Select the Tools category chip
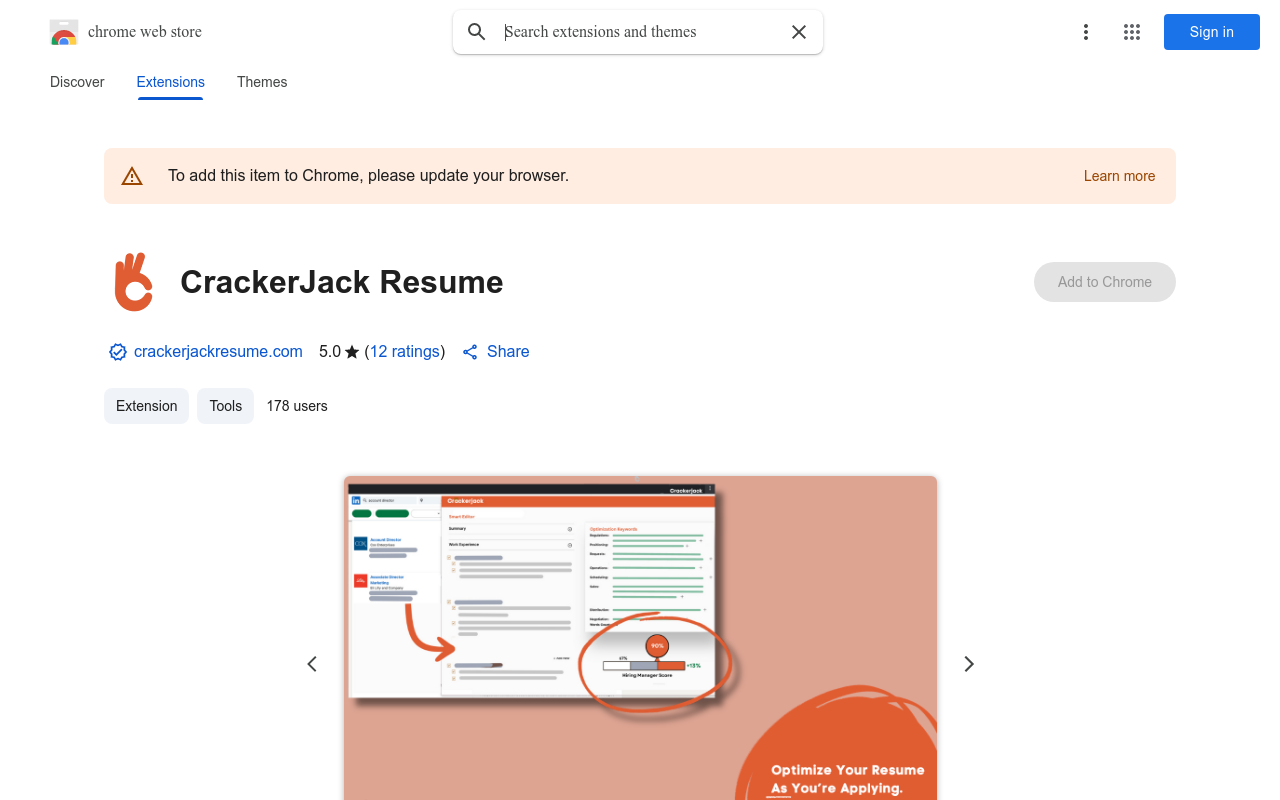This screenshot has width=1280, height=800. (226, 406)
